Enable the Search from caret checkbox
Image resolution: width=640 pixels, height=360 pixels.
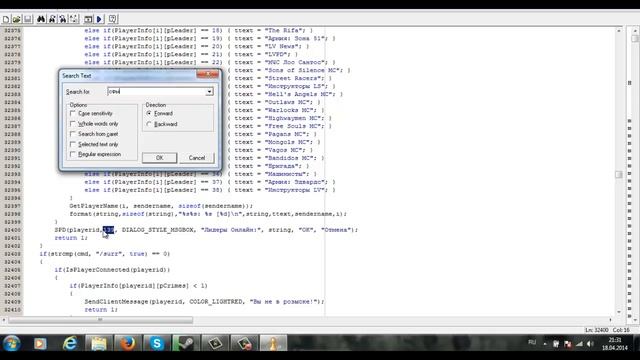73,134
